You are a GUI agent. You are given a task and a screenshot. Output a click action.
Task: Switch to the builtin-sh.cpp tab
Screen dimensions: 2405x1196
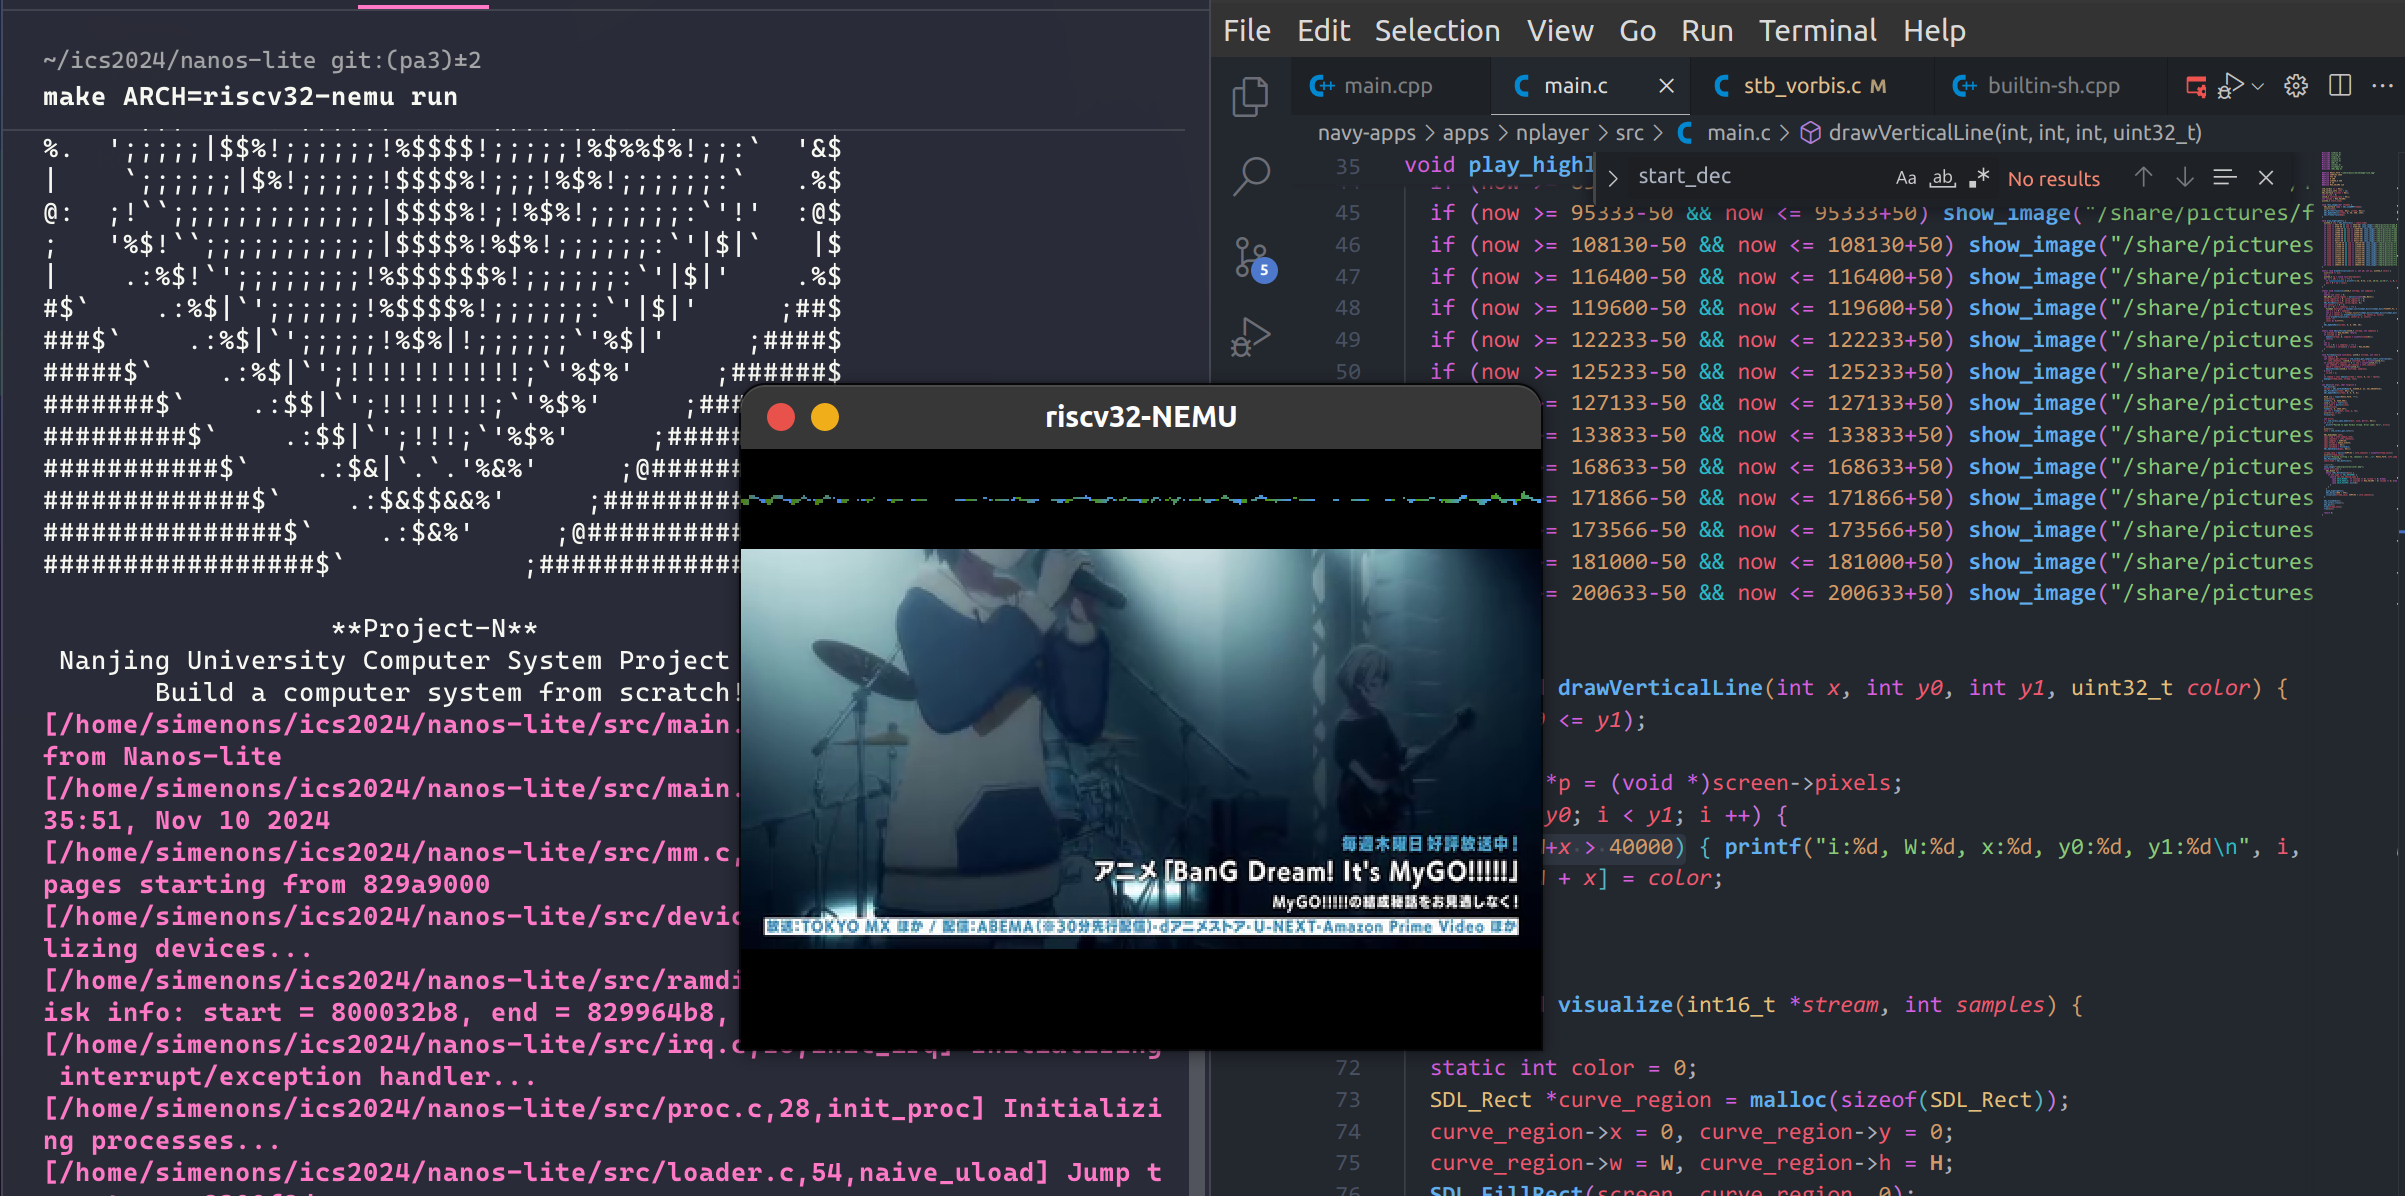[x=2052, y=86]
